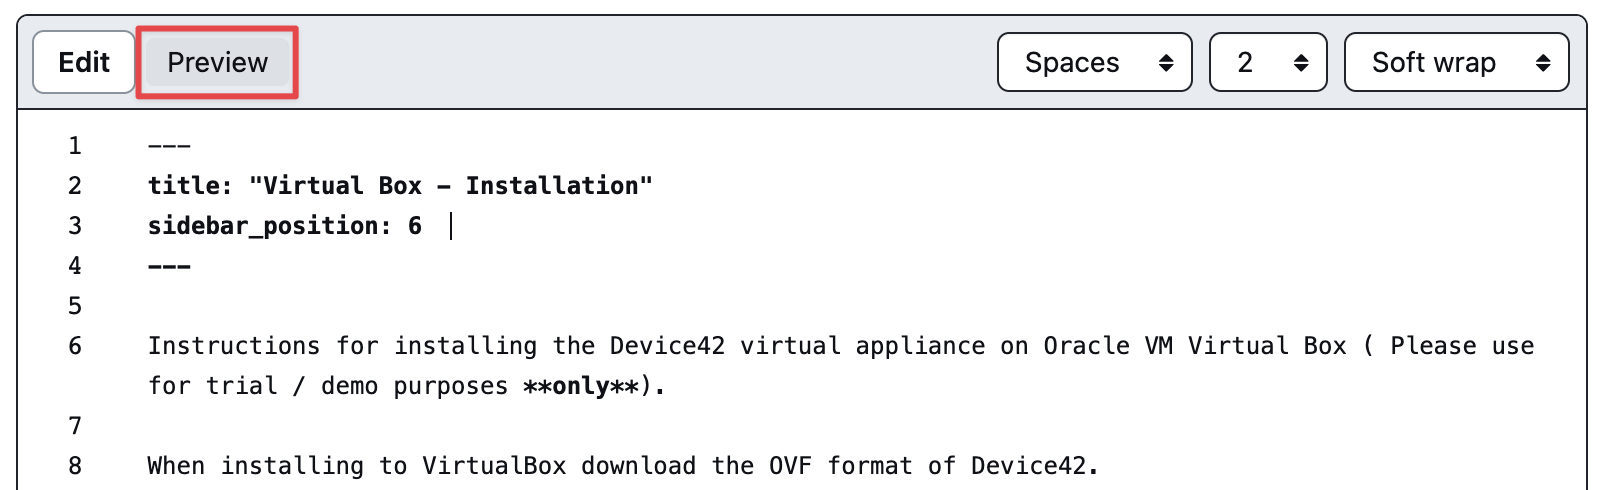The width and height of the screenshot is (1602, 490).
Task: Open the Spaces indent mode dropdown
Action: pyautogui.click(x=1094, y=62)
